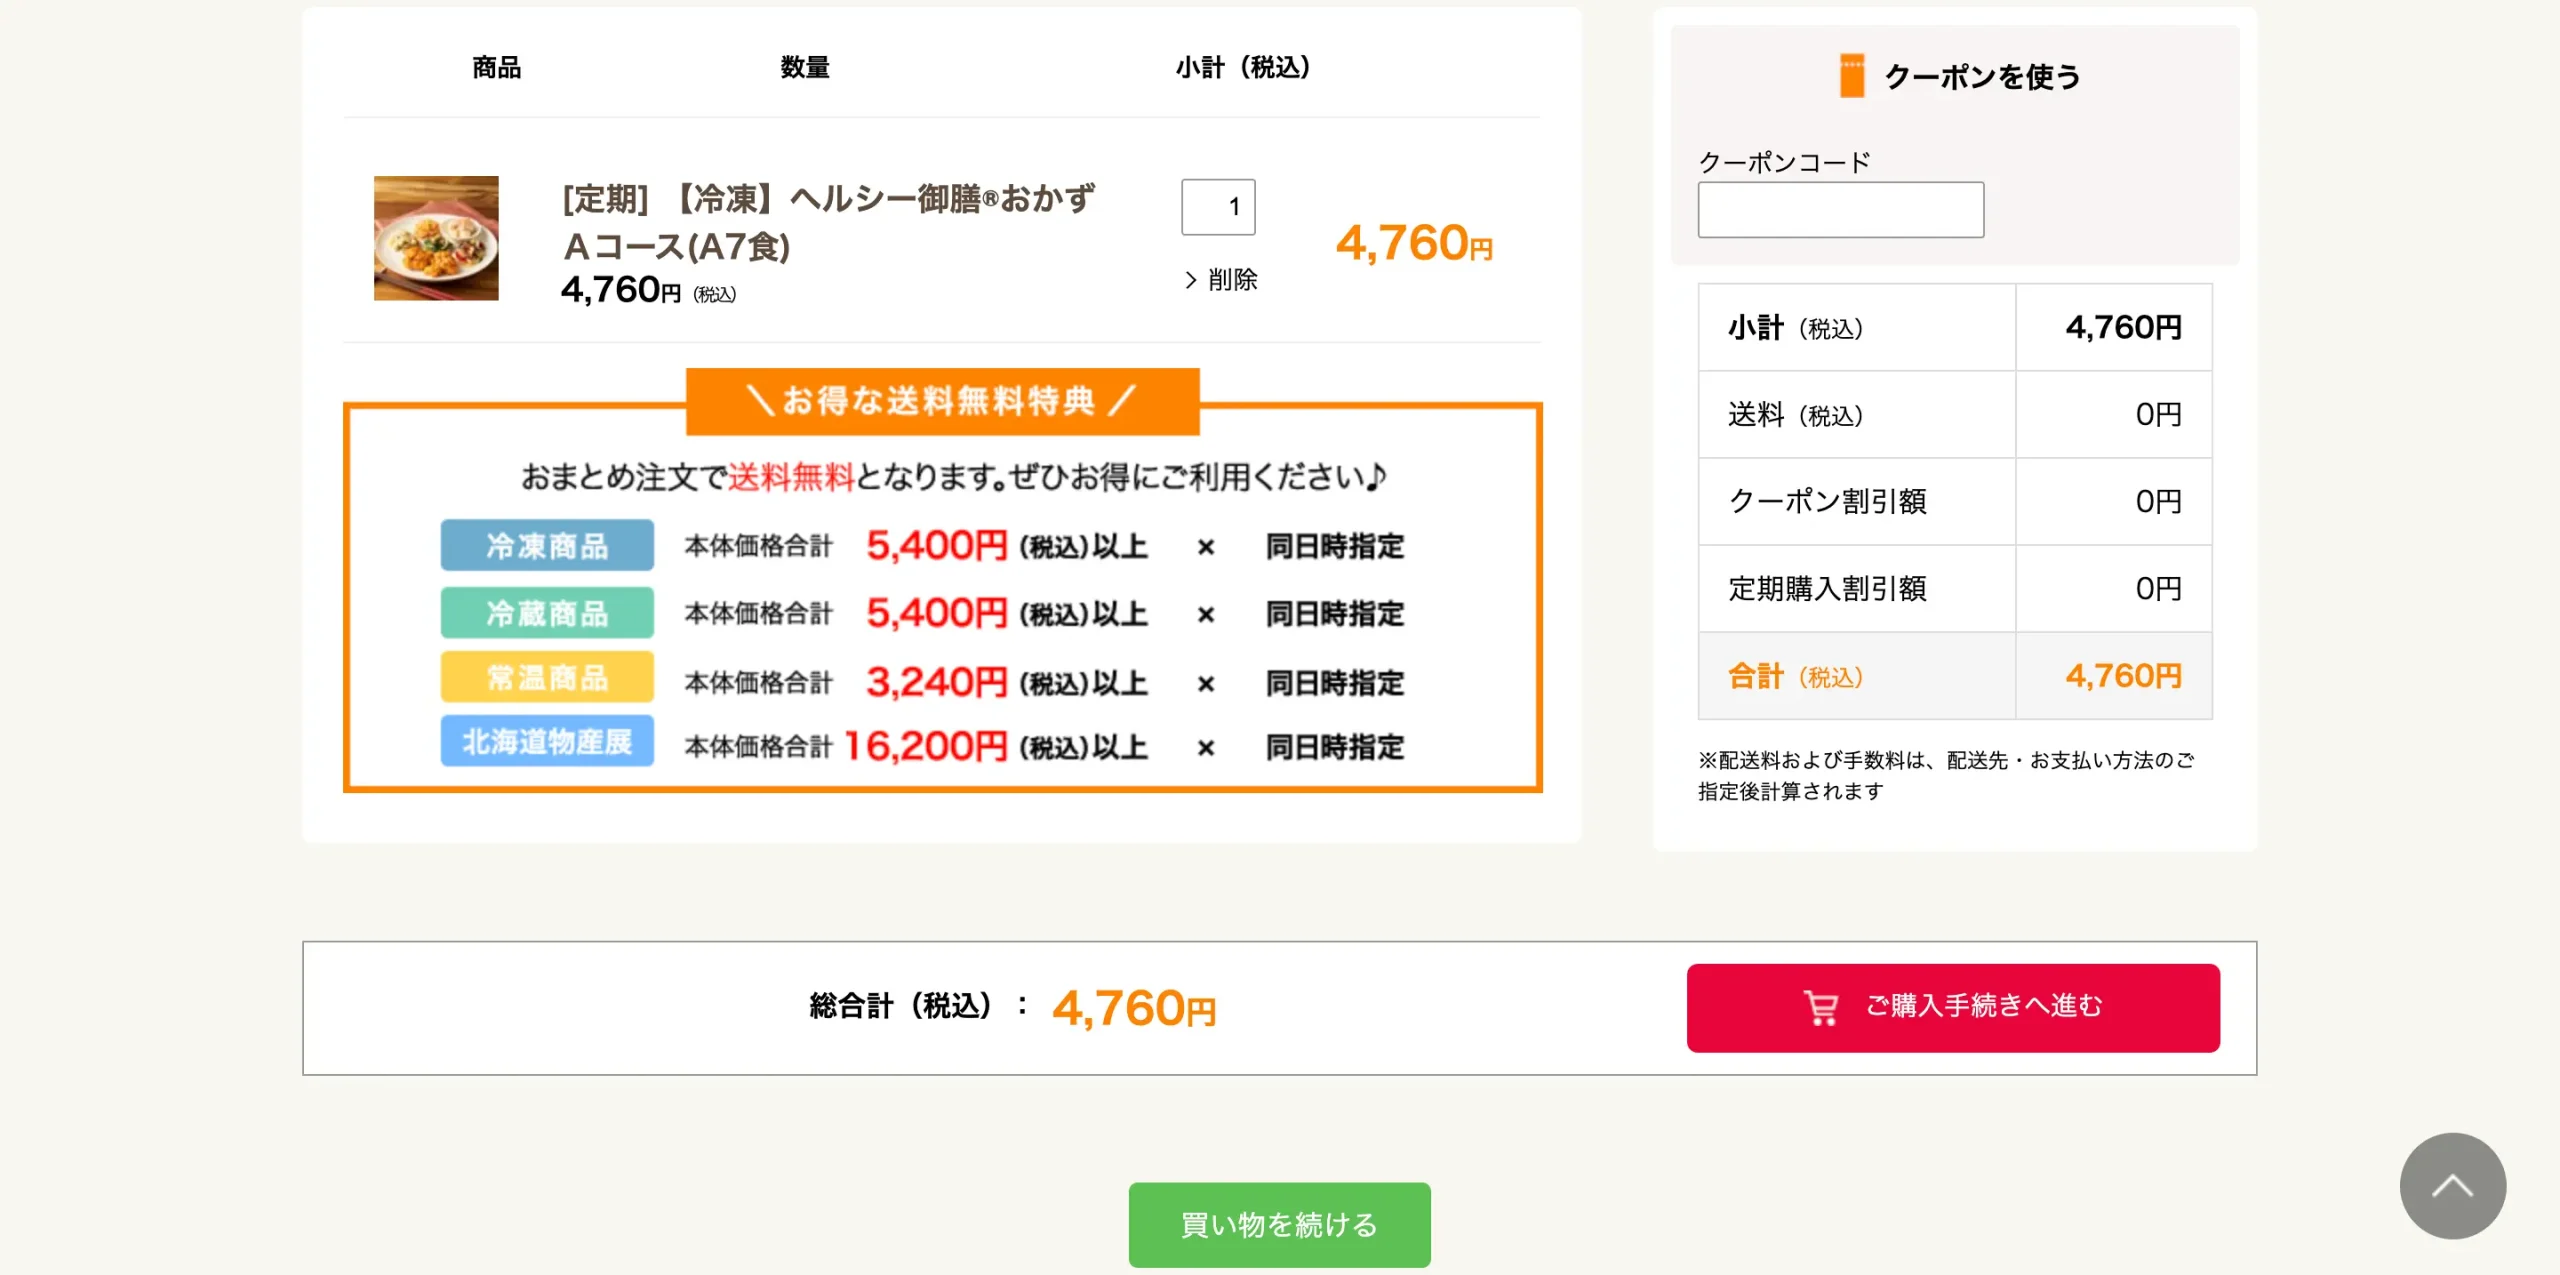Image resolution: width=2560 pixels, height=1275 pixels.
Task: Proceed with ご購入手続きへ進む button
Action: (1953, 1007)
